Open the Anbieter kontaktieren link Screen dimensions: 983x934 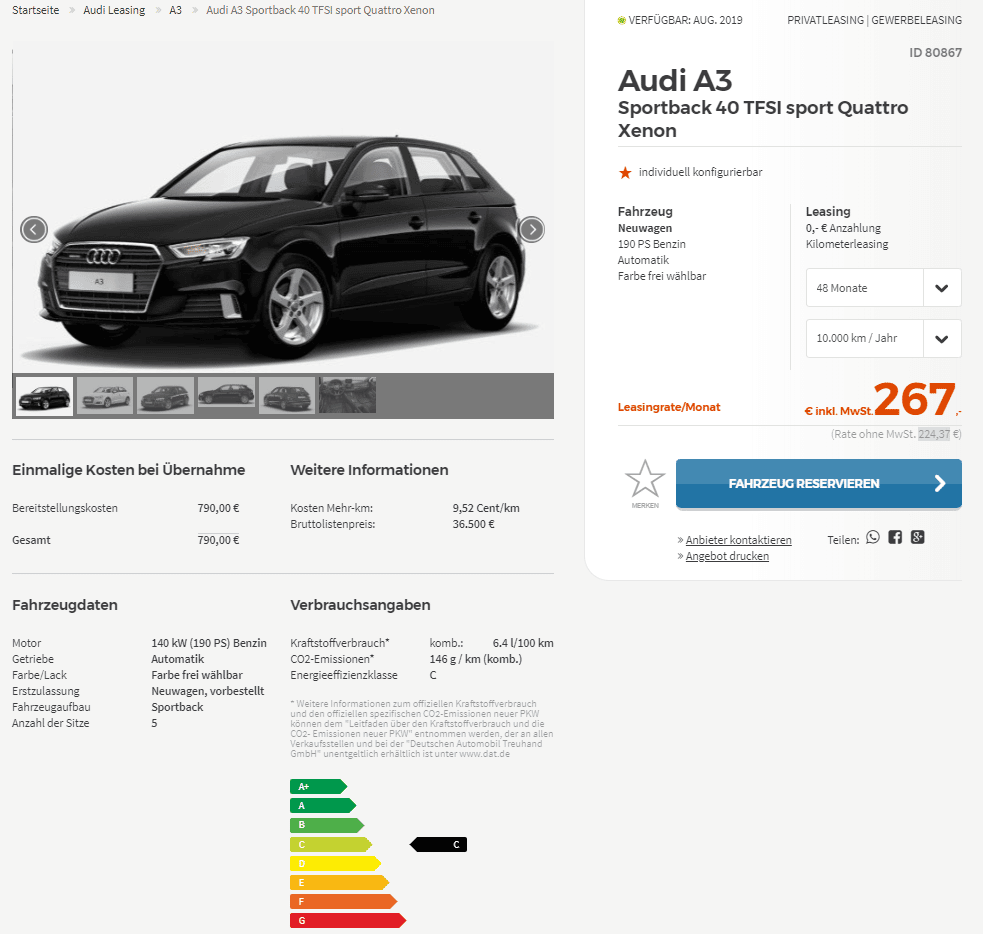[x=739, y=540]
